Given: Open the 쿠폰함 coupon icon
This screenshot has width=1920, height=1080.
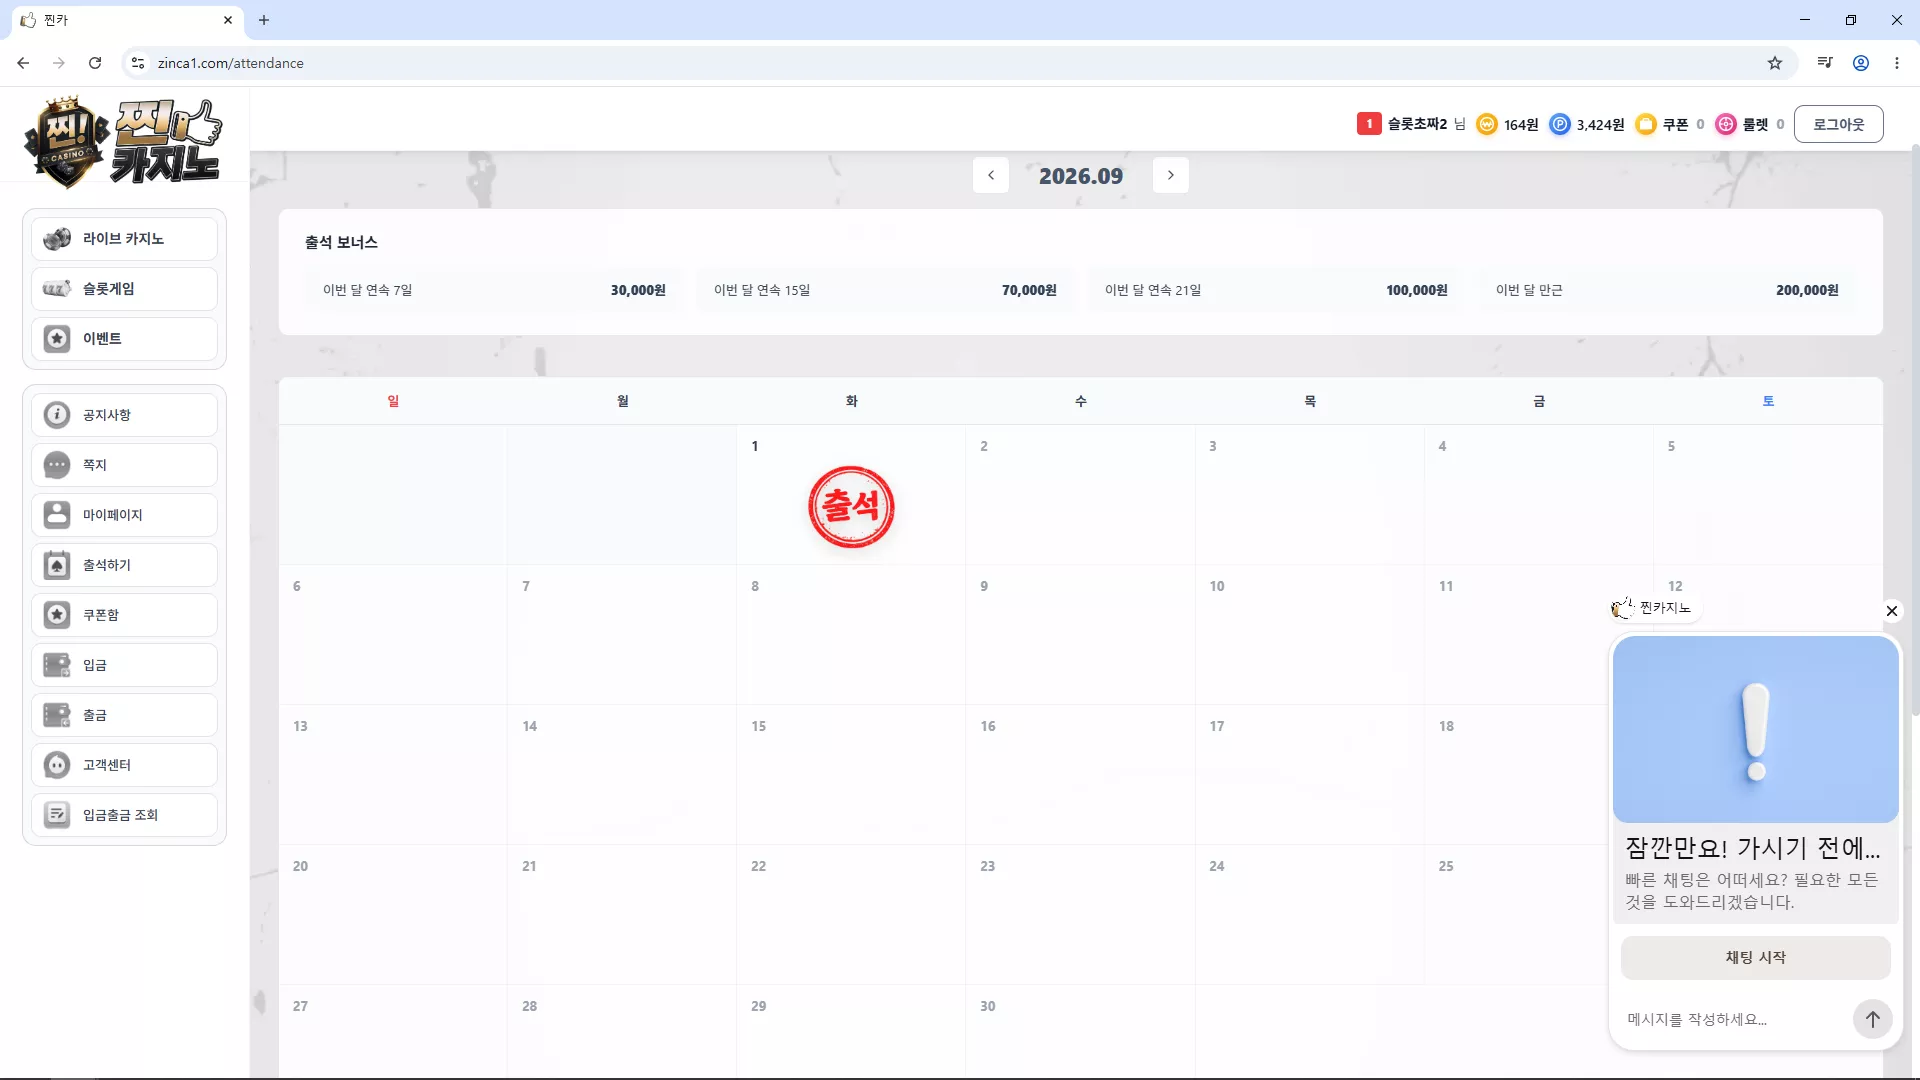Looking at the screenshot, I should [57, 615].
